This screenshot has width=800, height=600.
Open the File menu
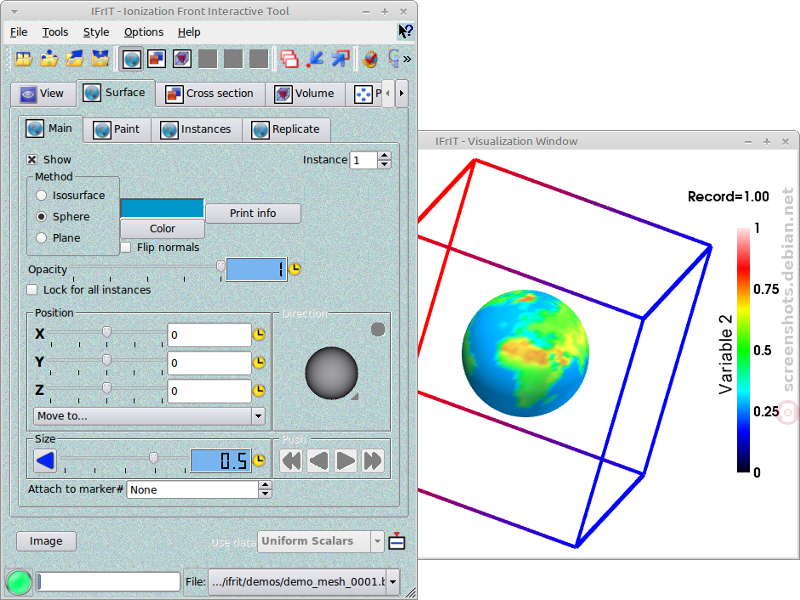[x=18, y=32]
